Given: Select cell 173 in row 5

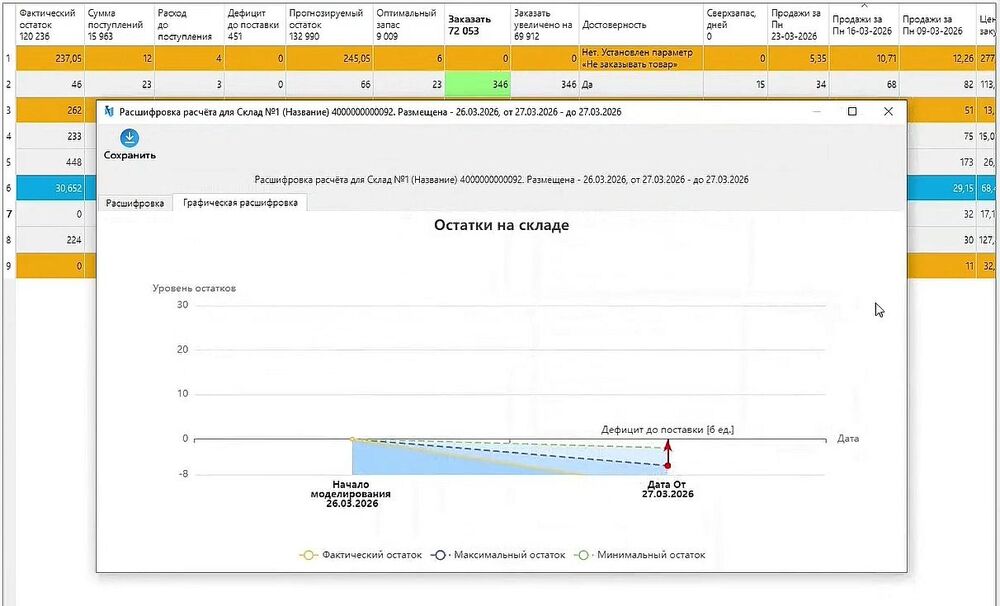Looking at the screenshot, I should point(941,162).
